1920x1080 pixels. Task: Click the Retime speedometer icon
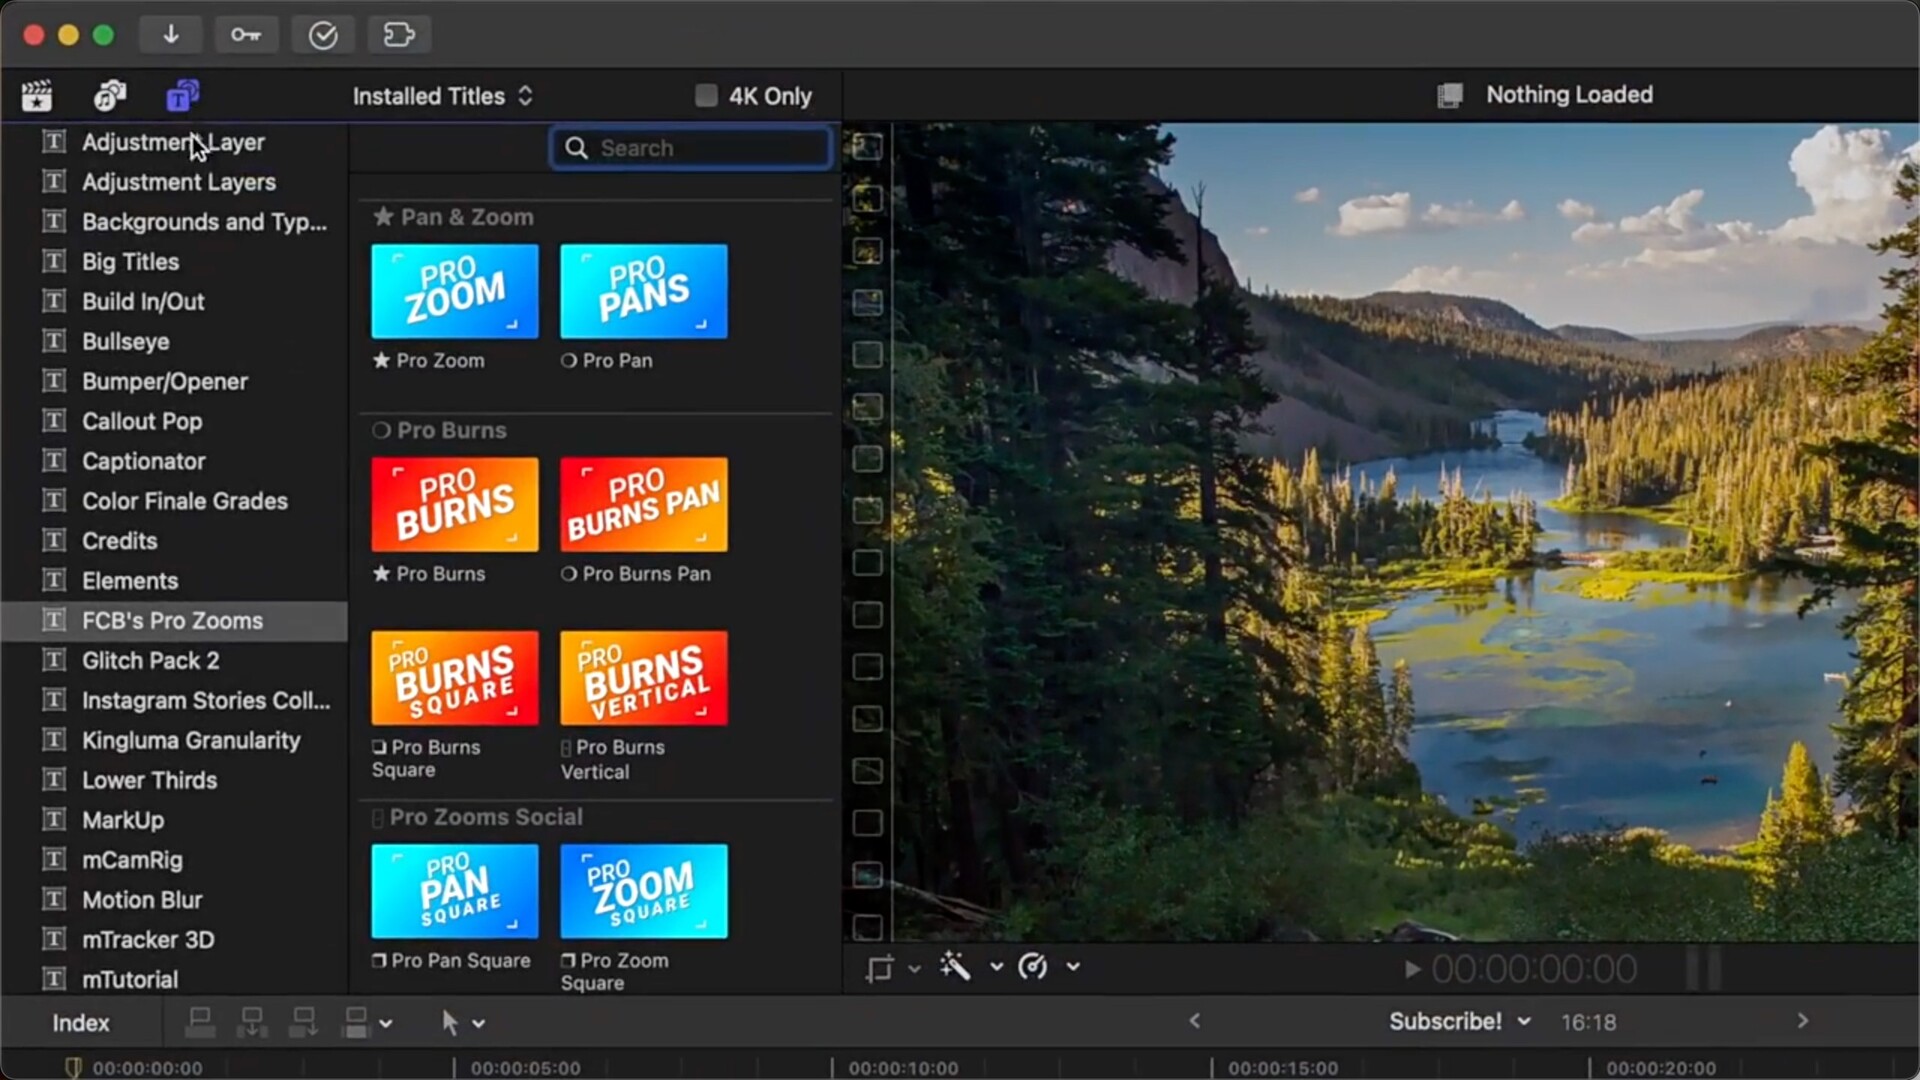(x=1033, y=967)
